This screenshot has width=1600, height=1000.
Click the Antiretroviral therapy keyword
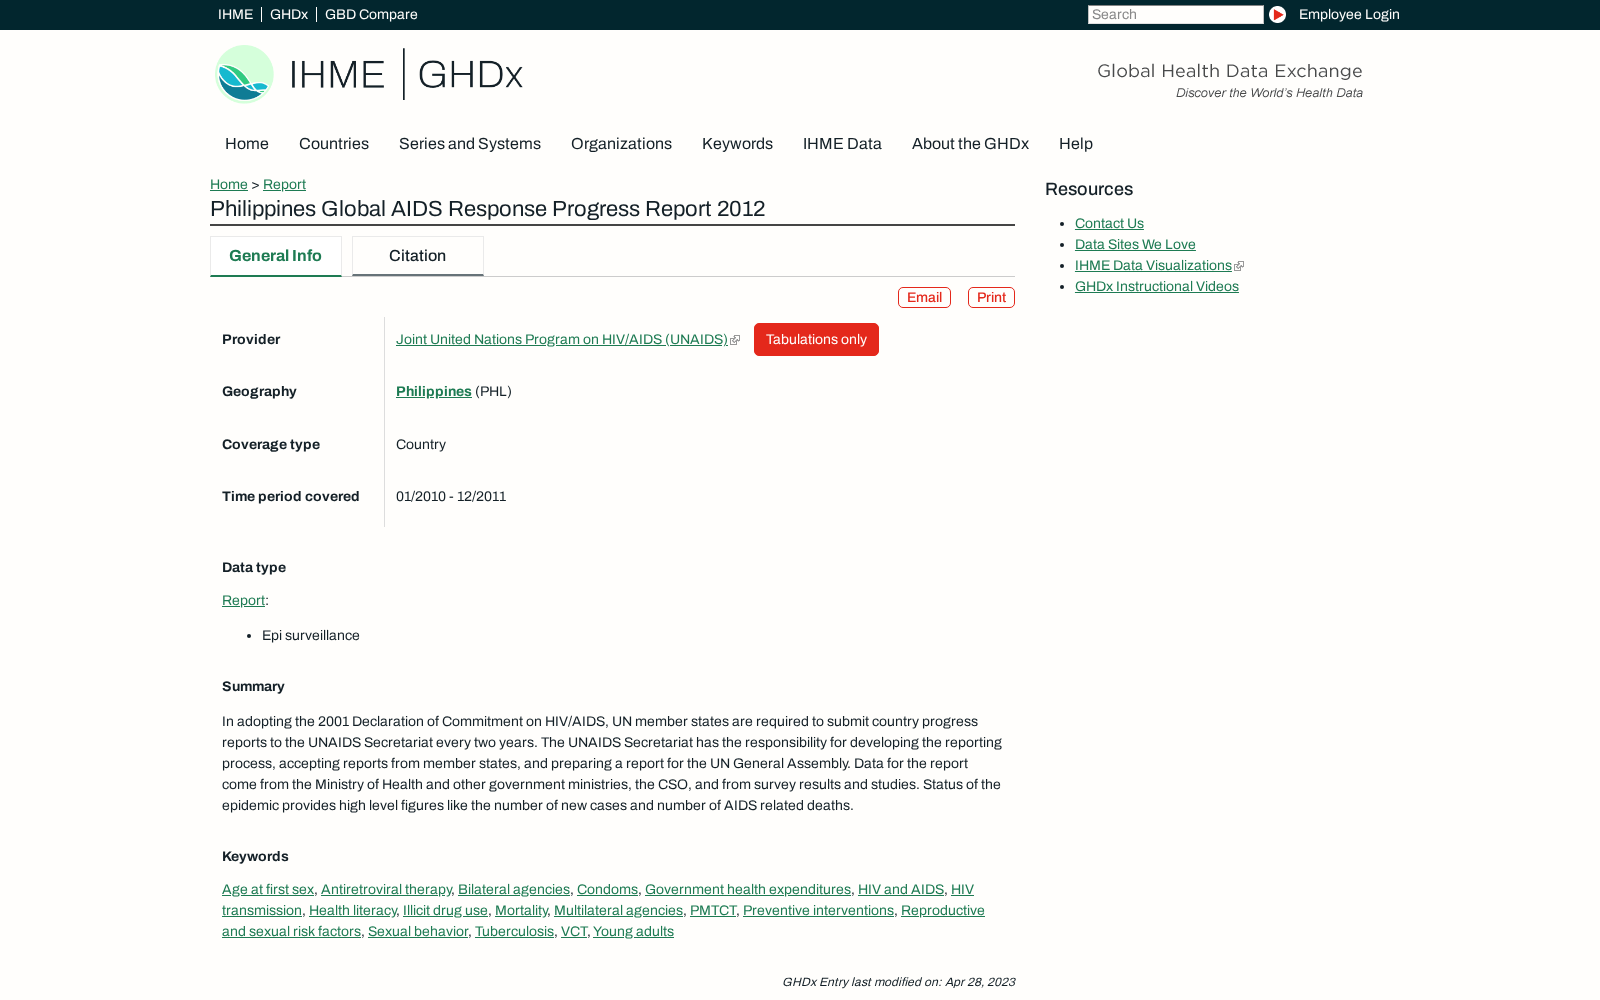386,890
